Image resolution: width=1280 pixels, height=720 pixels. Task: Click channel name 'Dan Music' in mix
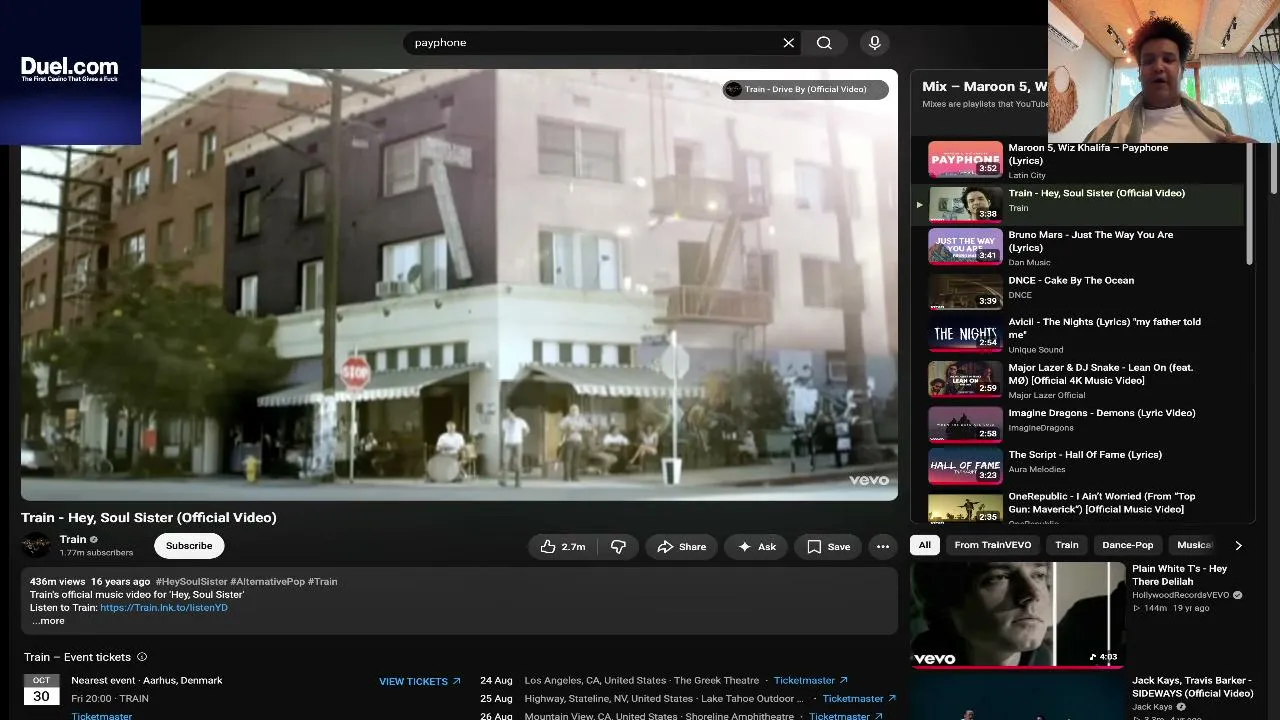coord(1029,262)
